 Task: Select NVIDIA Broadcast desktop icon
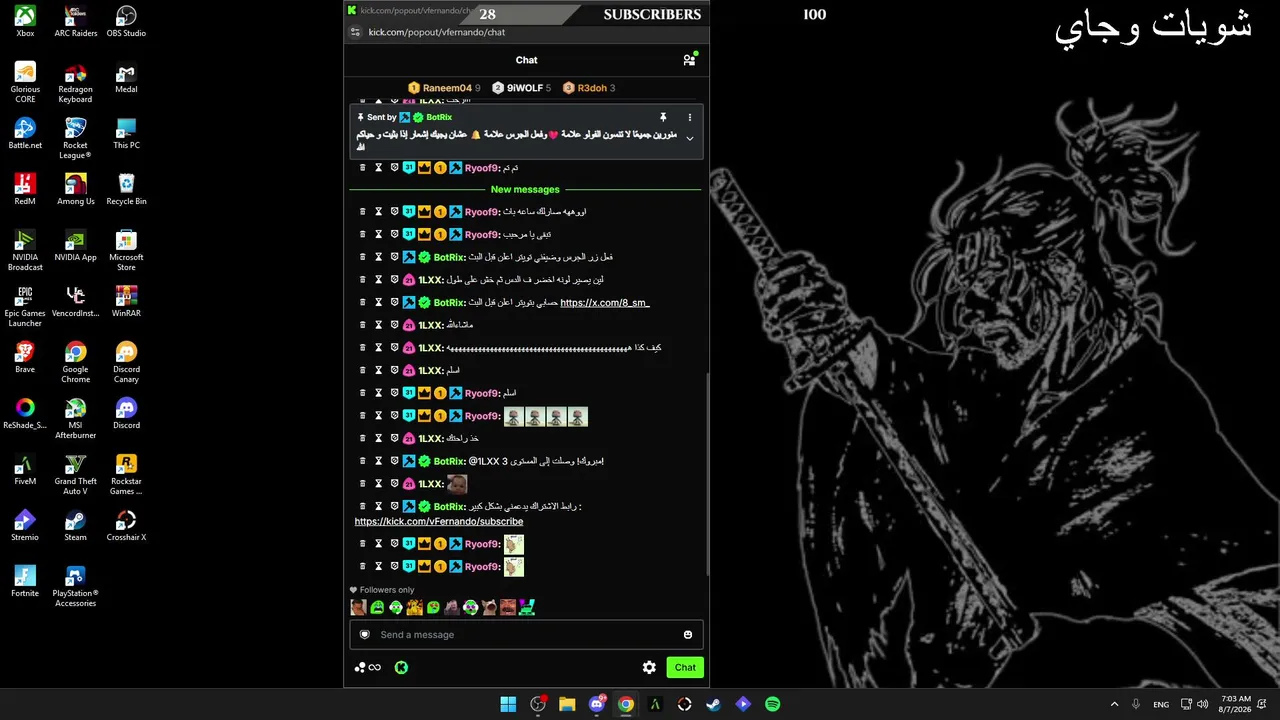click(x=25, y=250)
